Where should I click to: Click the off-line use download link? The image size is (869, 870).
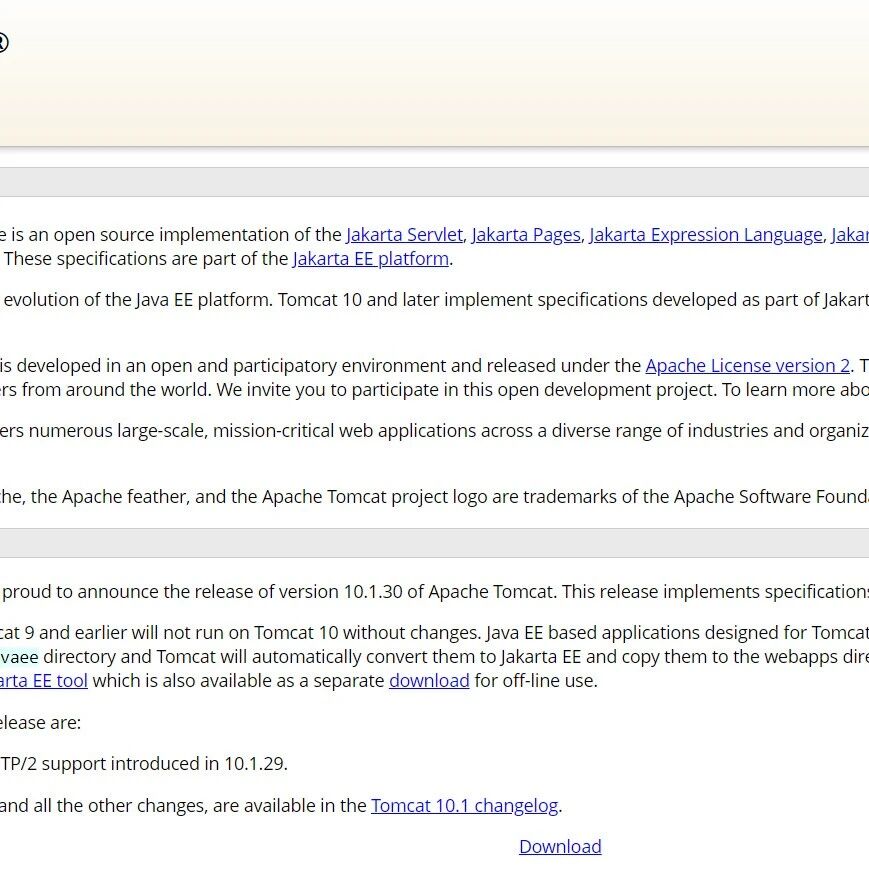(x=430, y=680)
